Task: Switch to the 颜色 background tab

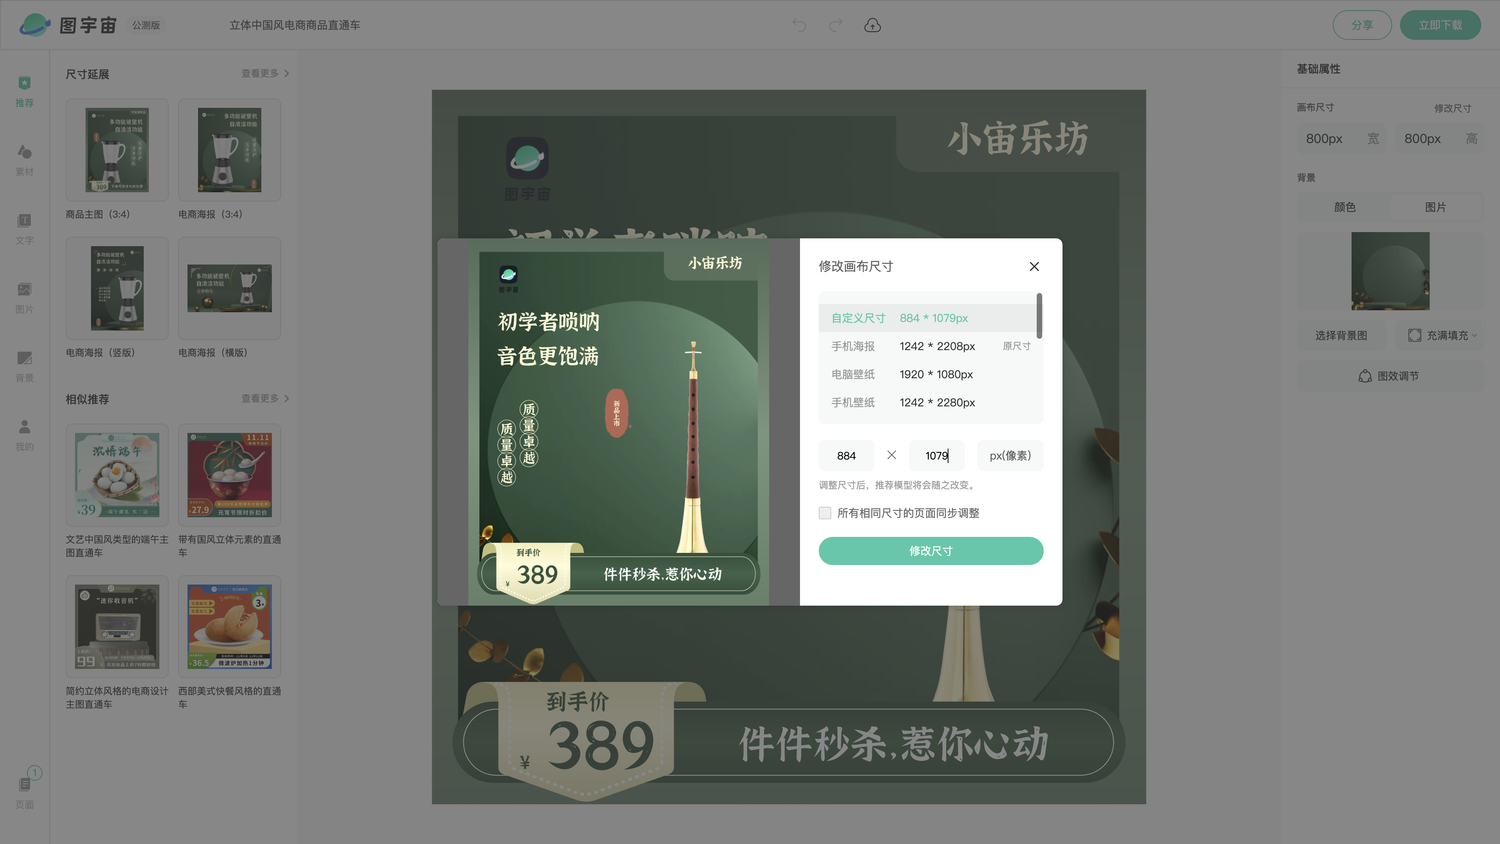Action: click(x=1345, y=207)
